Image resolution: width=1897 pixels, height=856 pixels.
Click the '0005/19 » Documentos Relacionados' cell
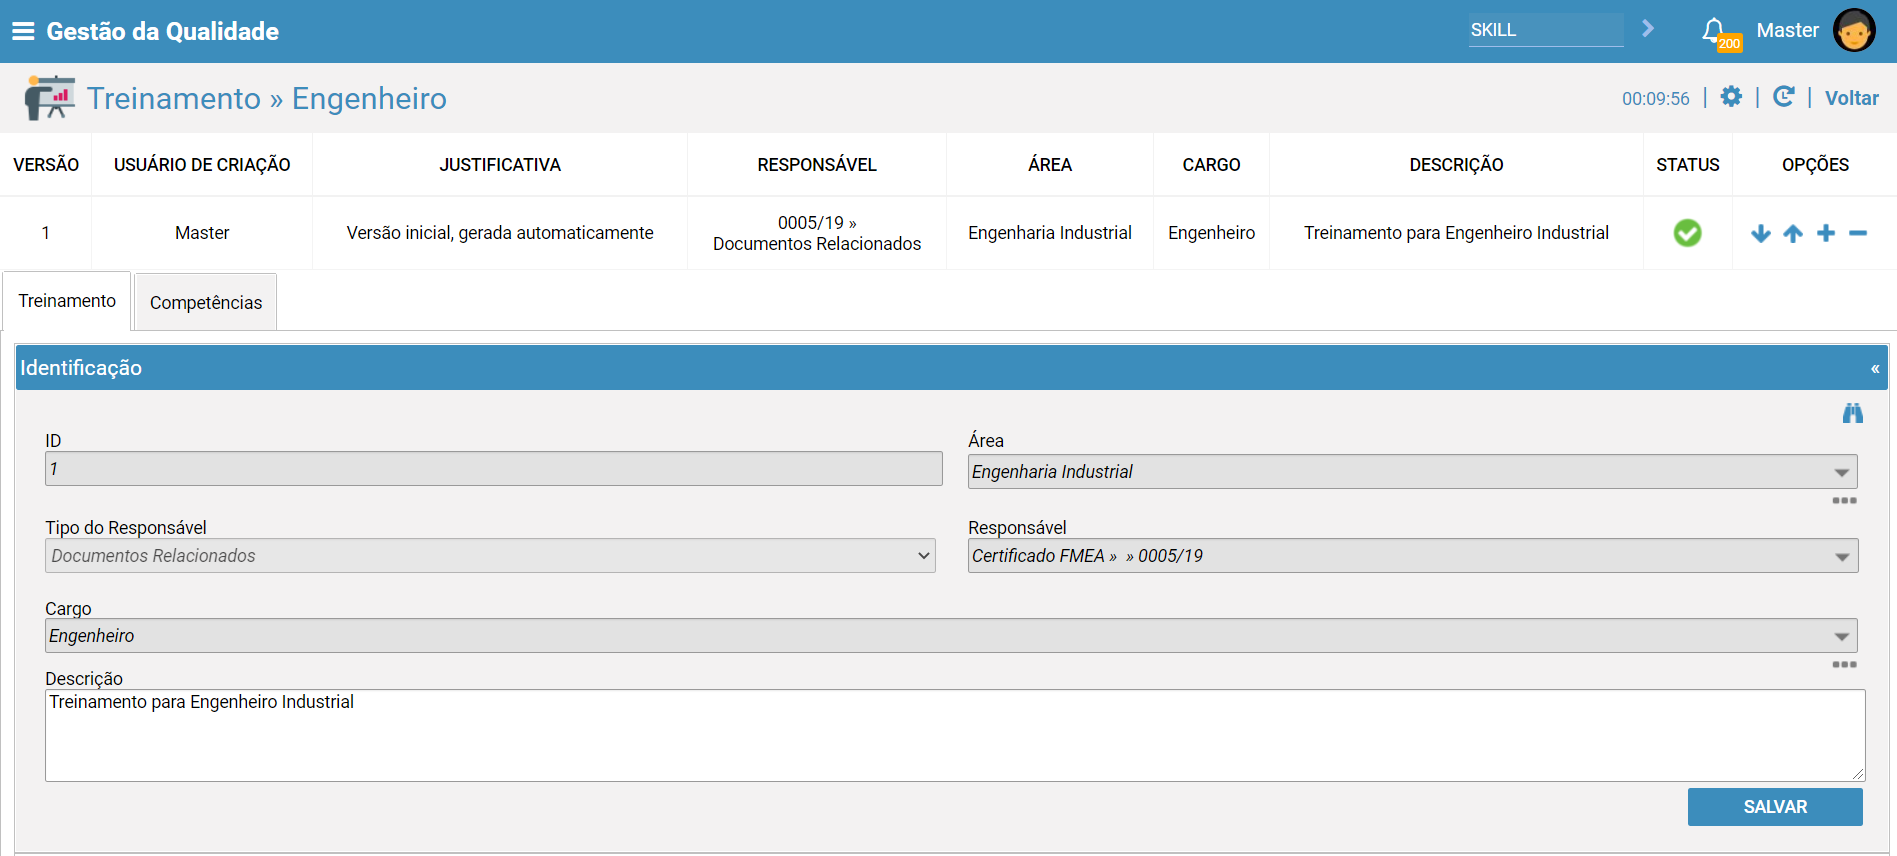click(x=817, y=233)
